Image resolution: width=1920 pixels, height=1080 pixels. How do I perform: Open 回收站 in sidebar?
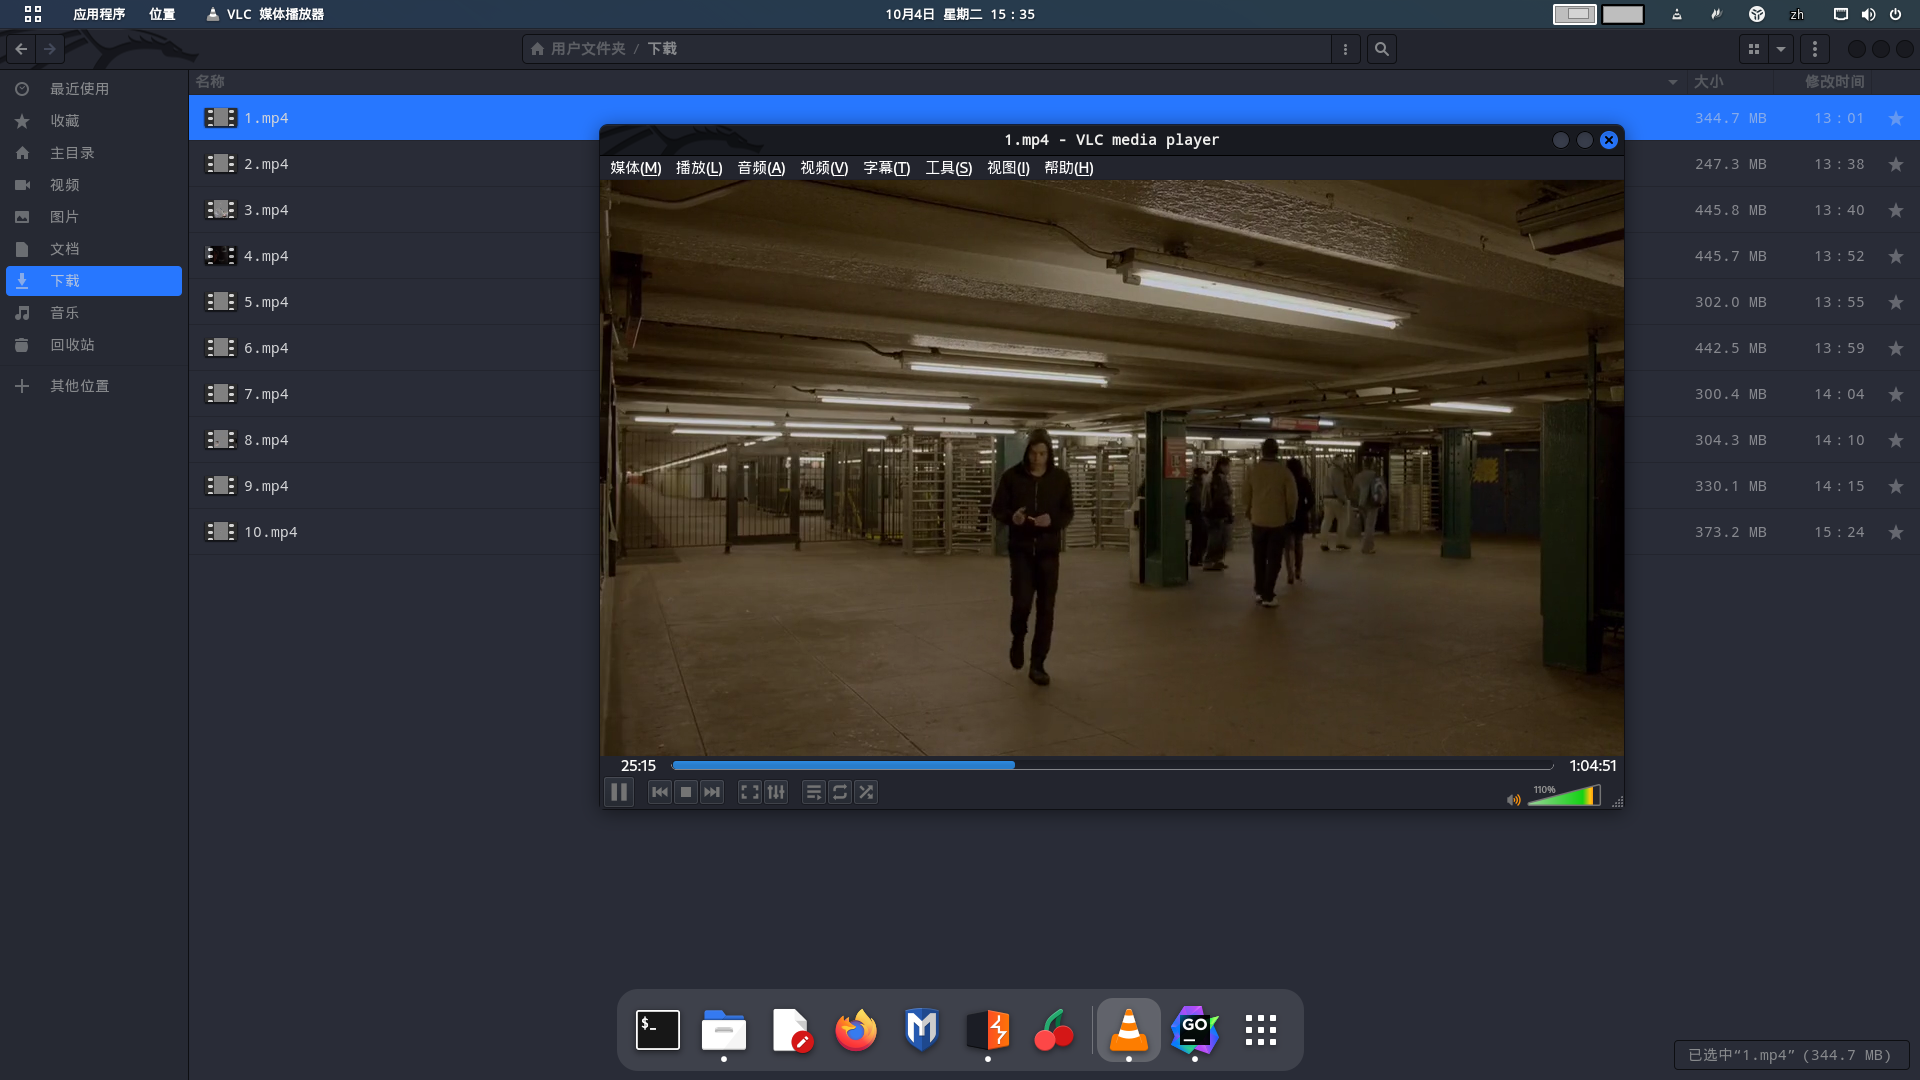click(x=94, y=345)
